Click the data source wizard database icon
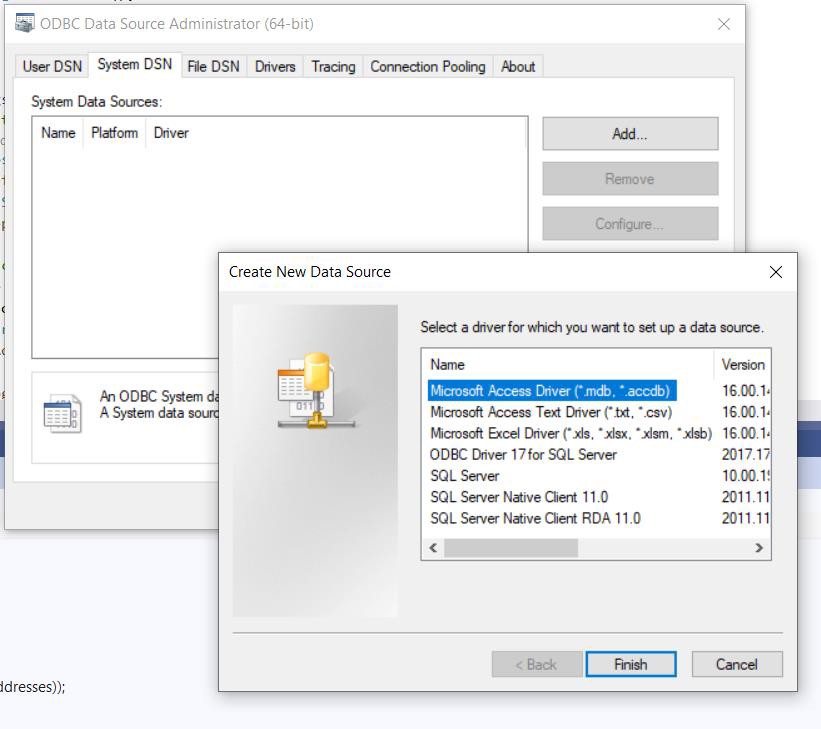Screen dimensions: 821x729 click(315, 390)
